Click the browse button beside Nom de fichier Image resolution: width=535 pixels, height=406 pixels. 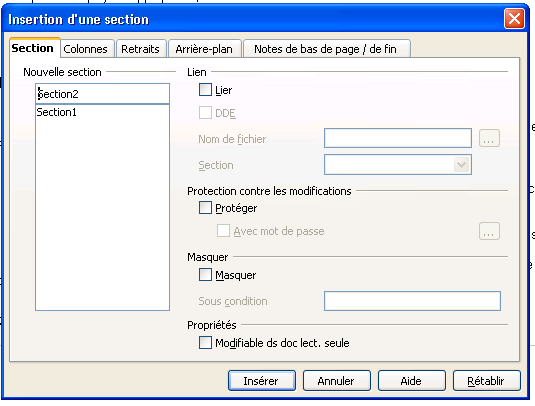pos(489,139)
